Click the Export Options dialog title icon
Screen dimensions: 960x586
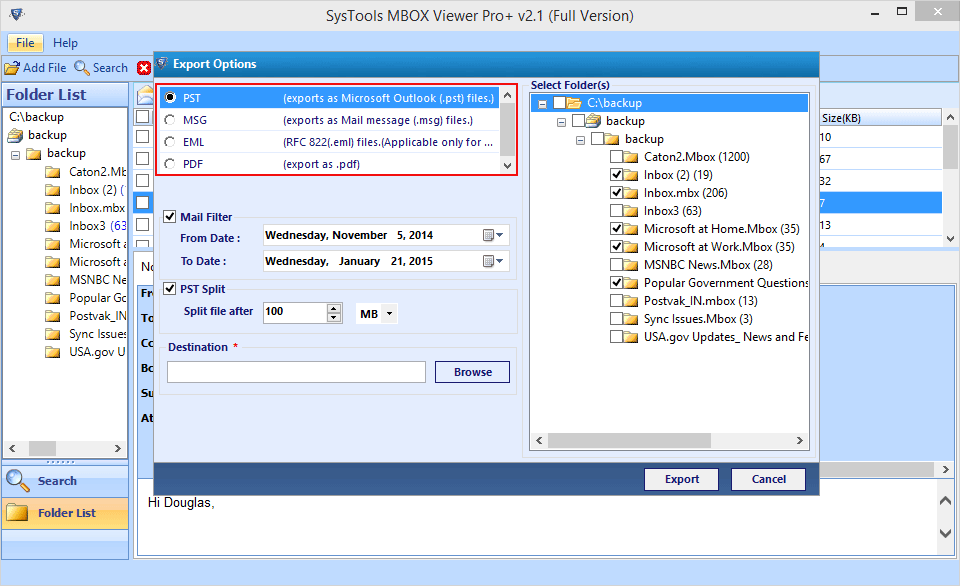coord(162,64)
